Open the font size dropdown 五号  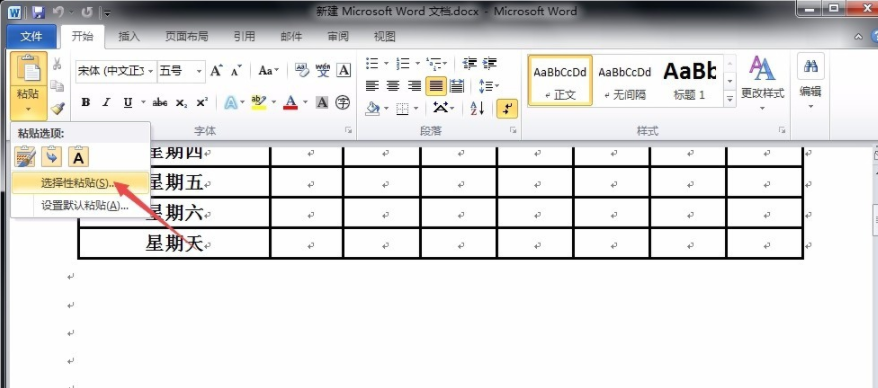[x=198, y=72]
